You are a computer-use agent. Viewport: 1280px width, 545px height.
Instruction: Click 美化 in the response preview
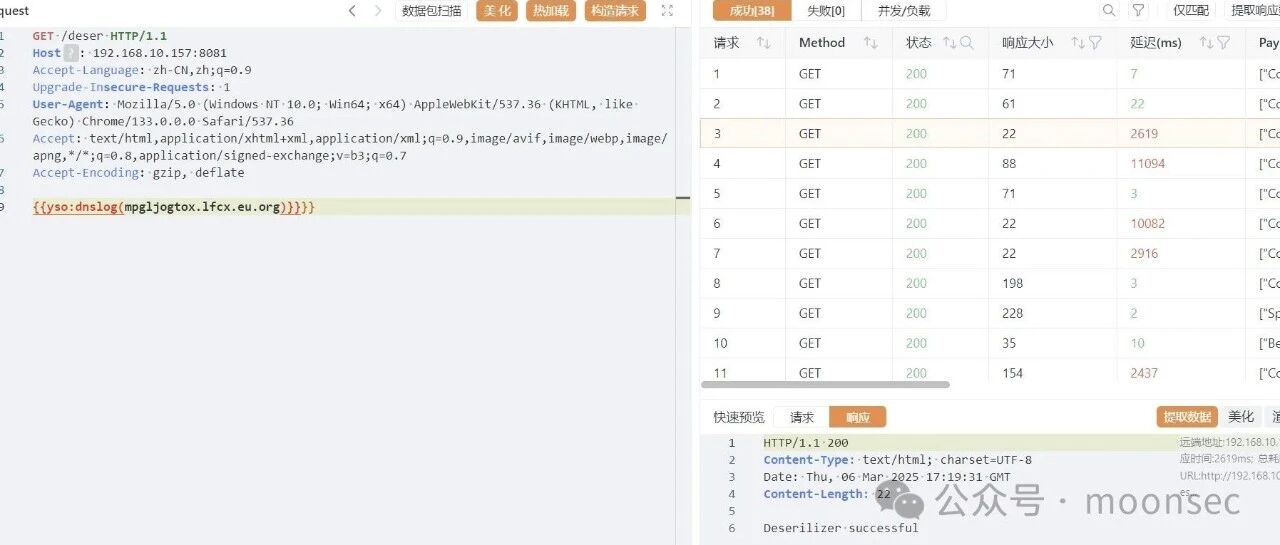coord(1241,417)
